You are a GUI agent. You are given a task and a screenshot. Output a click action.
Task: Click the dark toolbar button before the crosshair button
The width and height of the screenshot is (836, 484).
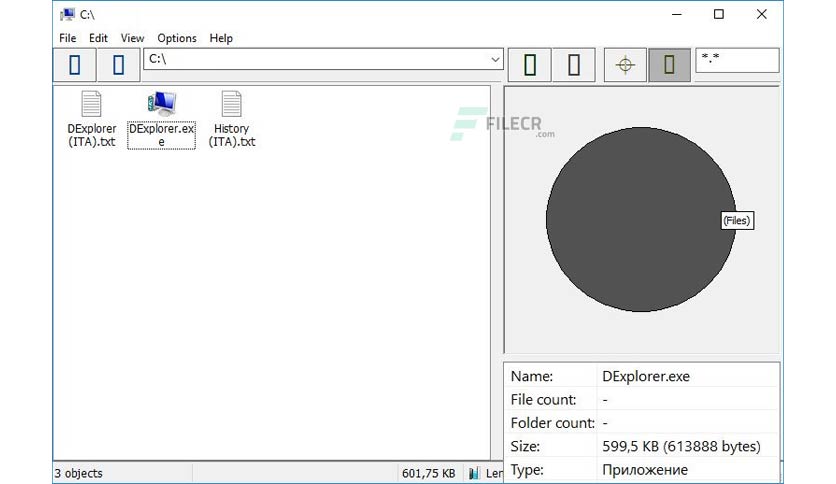tap(574, 64)
